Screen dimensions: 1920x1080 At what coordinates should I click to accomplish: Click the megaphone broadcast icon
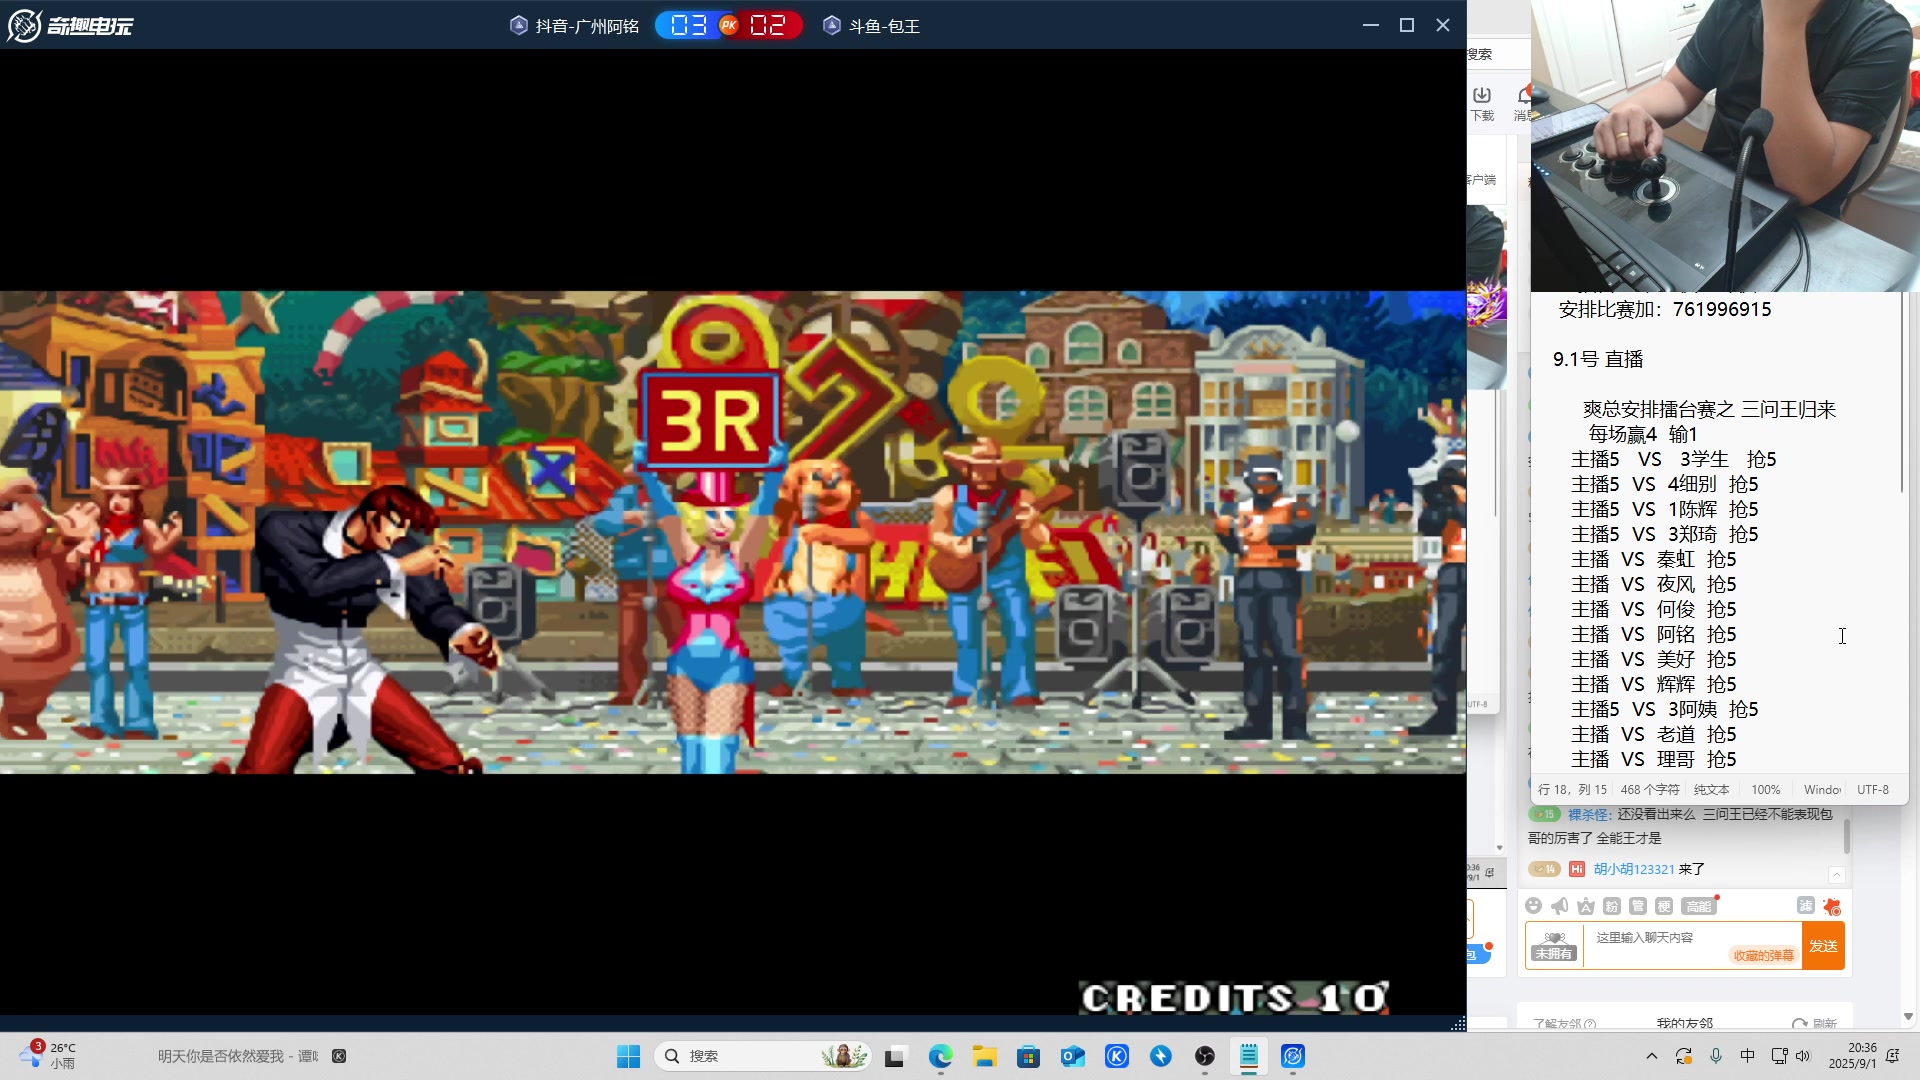coord(1559,906)
